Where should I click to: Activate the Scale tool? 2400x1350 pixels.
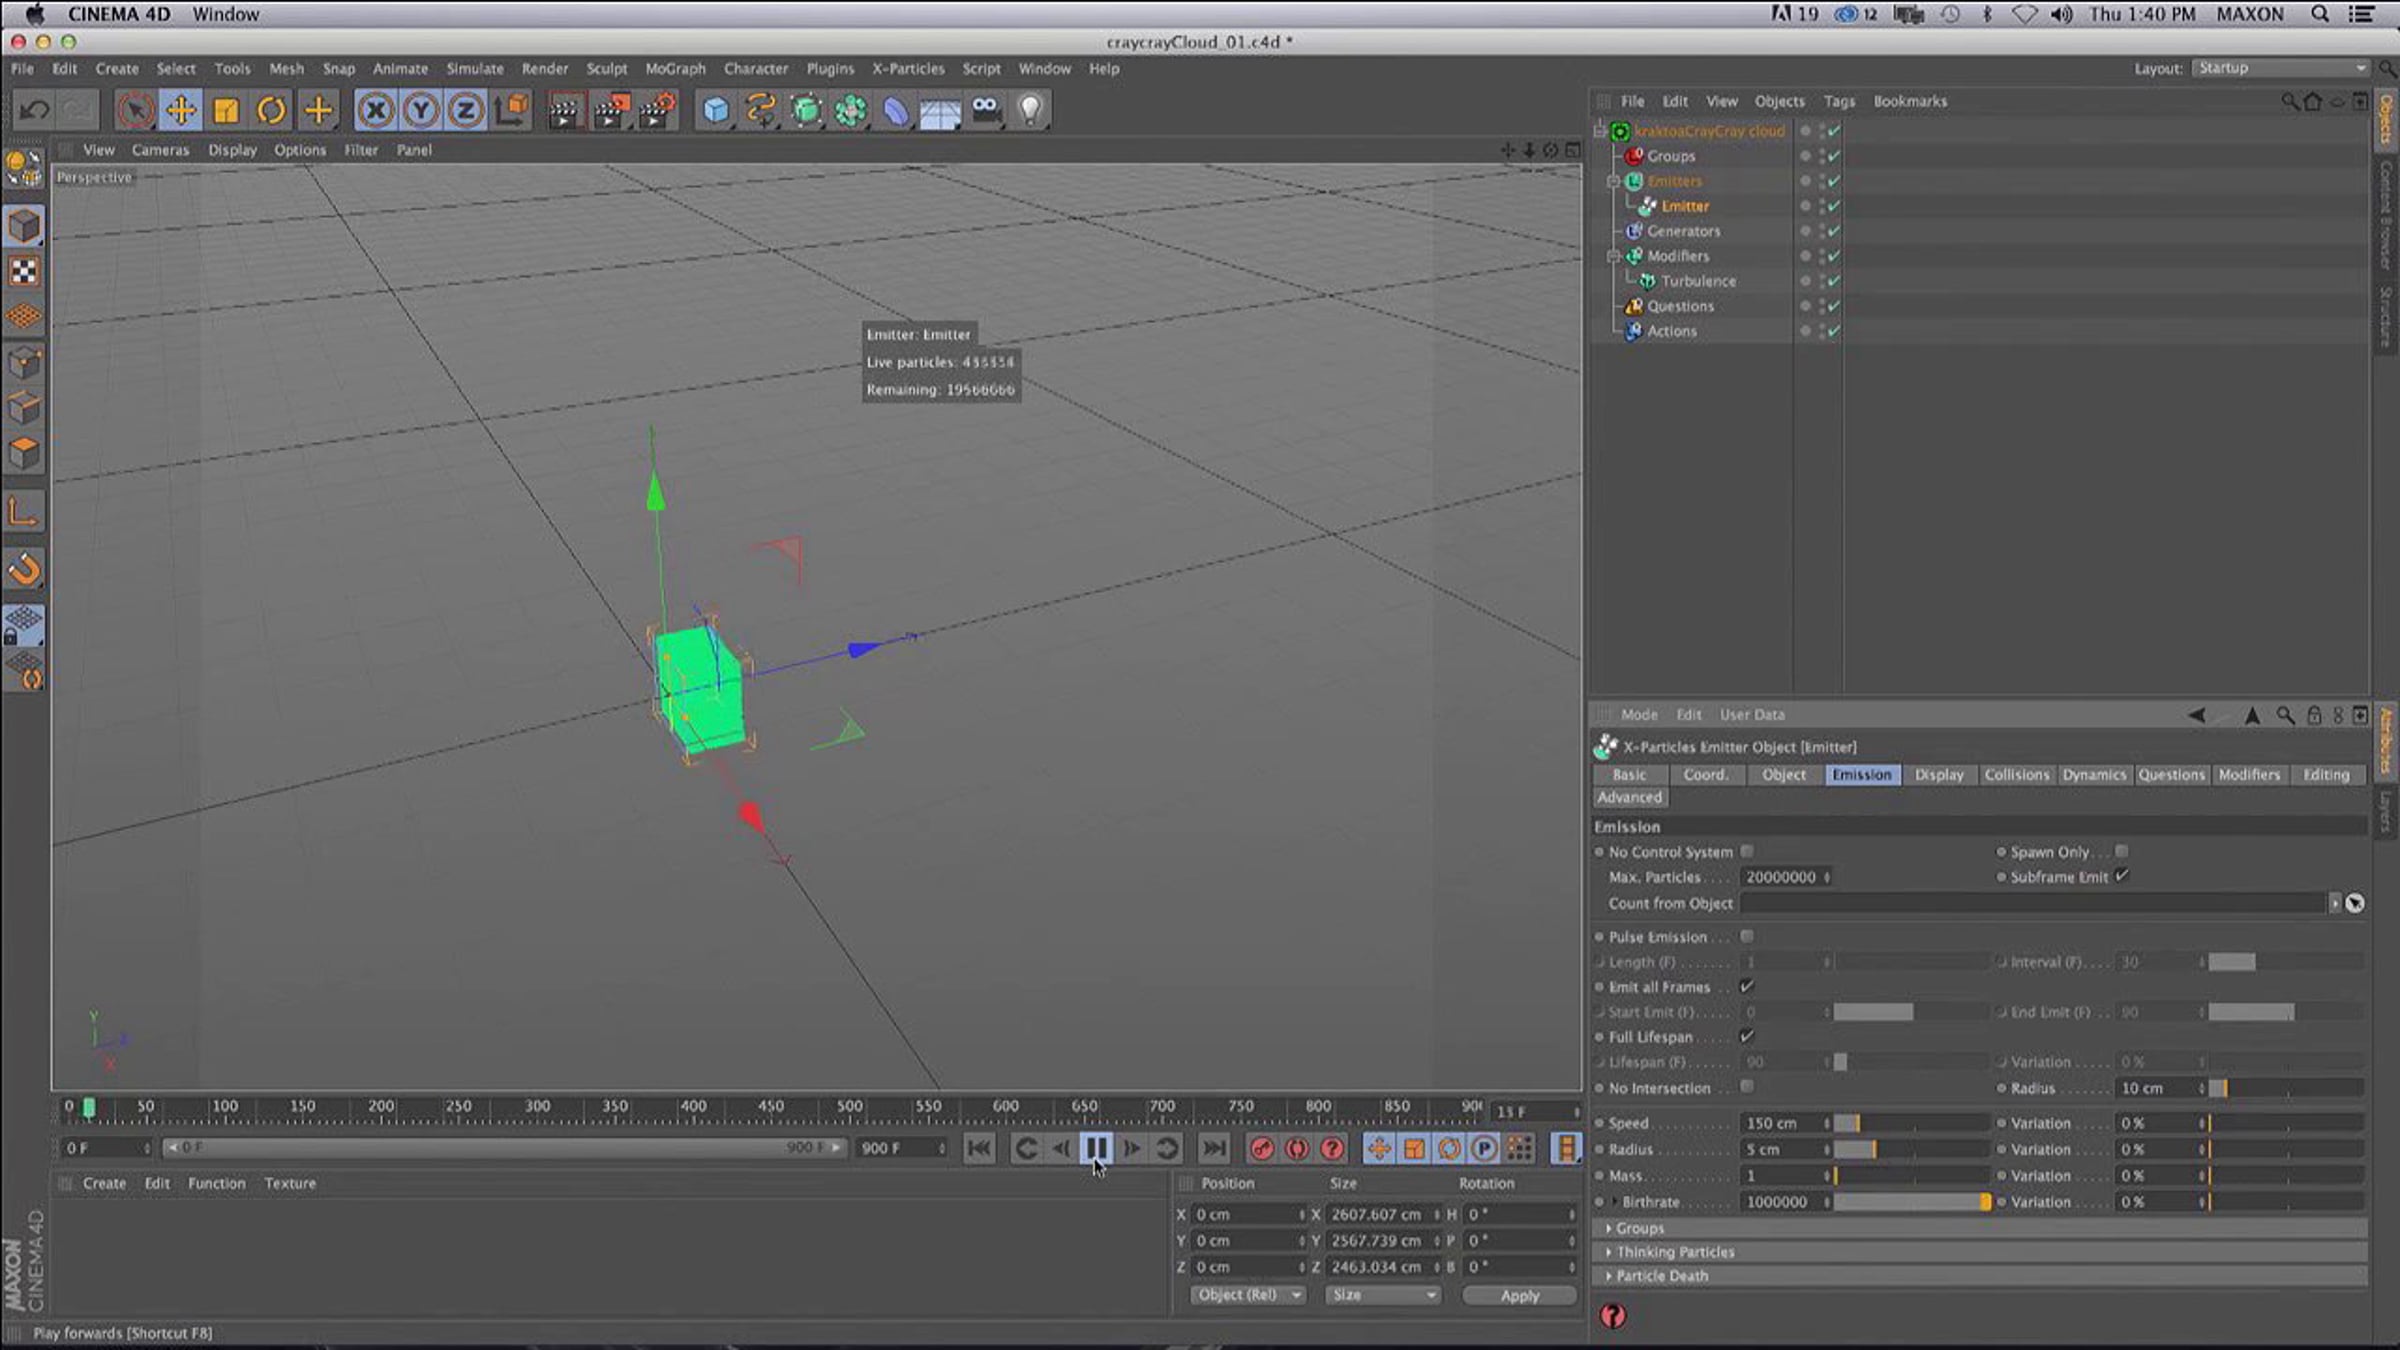227,110
